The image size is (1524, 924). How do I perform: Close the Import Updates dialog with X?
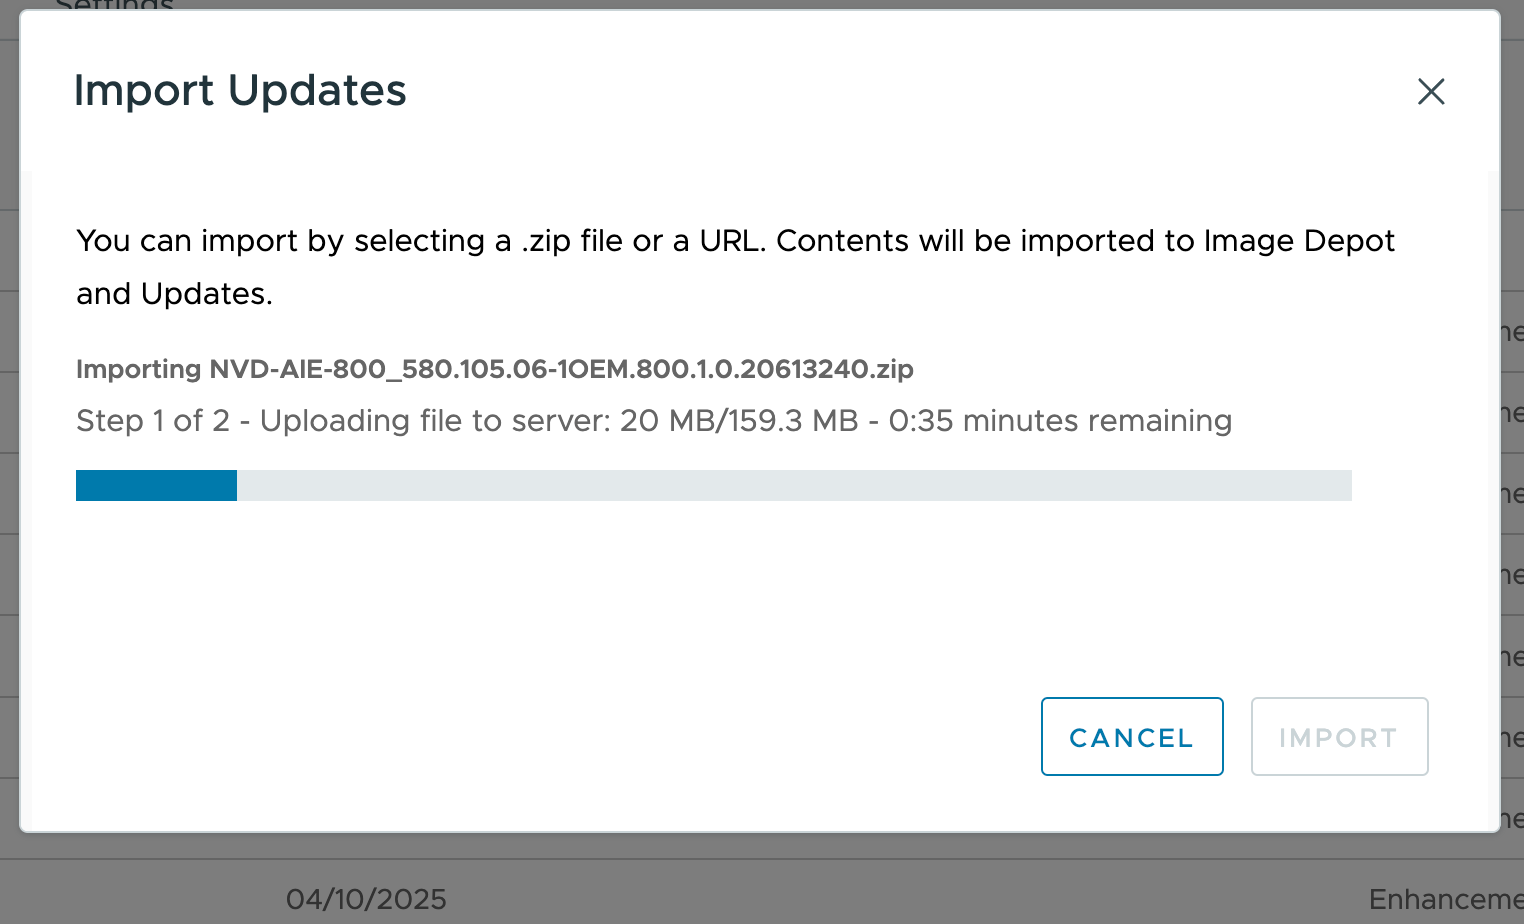[x=1431, y=92]
